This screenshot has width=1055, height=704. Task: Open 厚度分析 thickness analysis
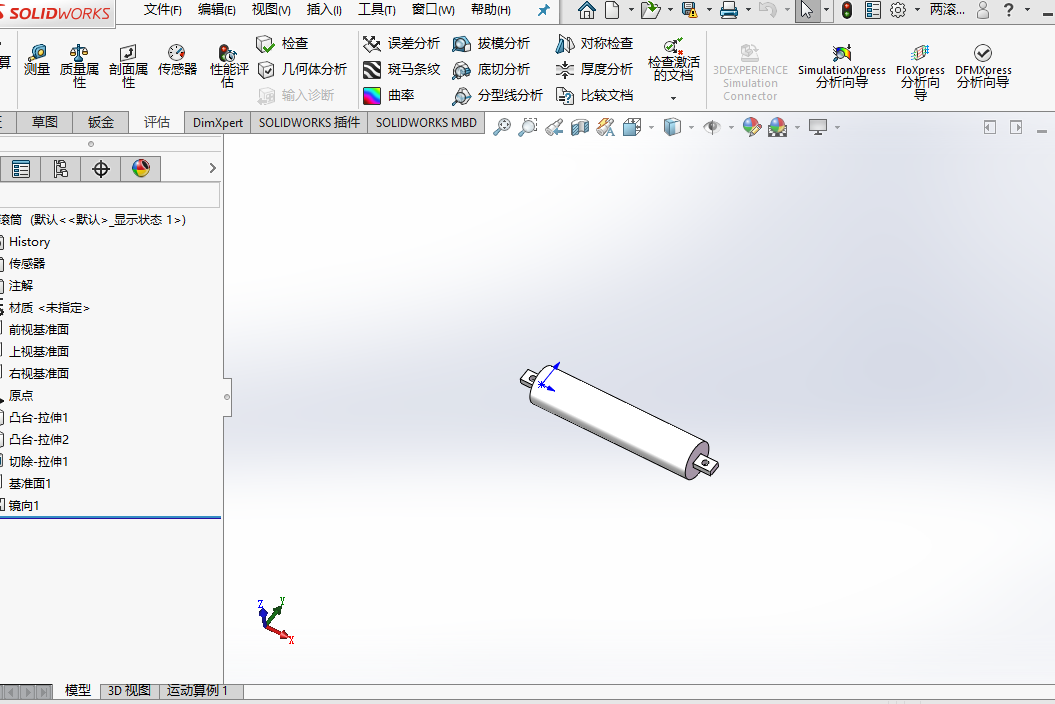click(x=594, y=69)
